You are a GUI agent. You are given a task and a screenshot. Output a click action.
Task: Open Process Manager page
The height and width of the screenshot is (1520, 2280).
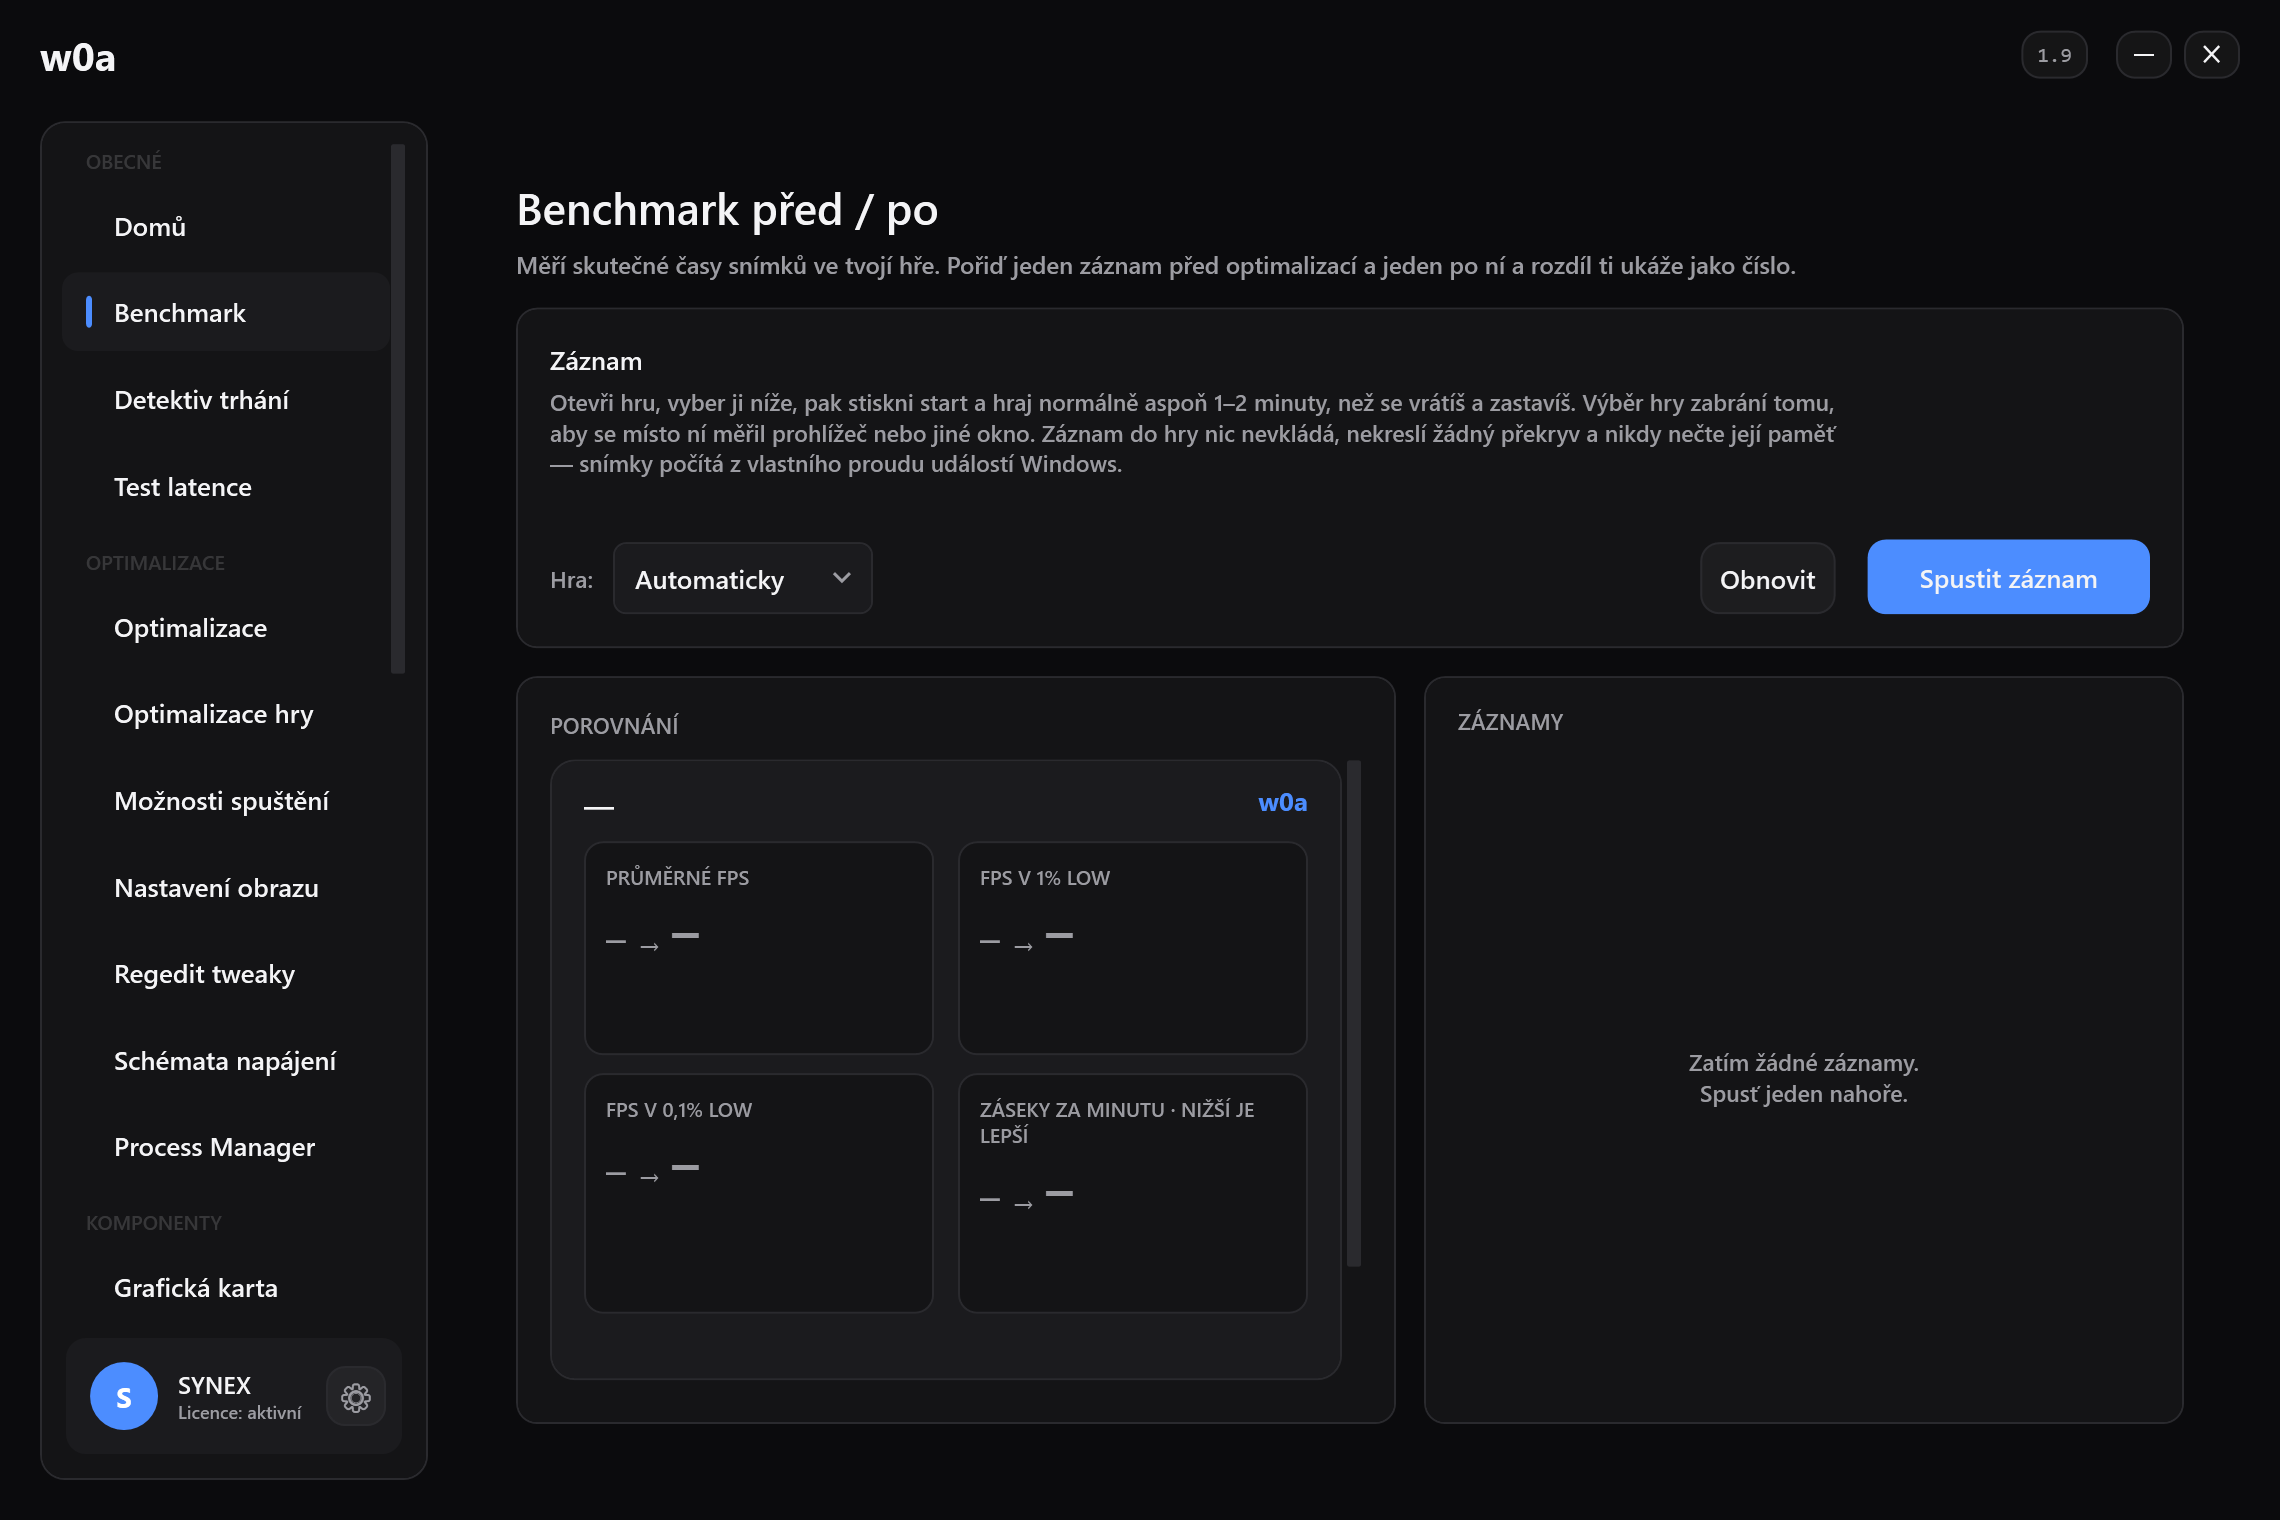point(226,1146)
